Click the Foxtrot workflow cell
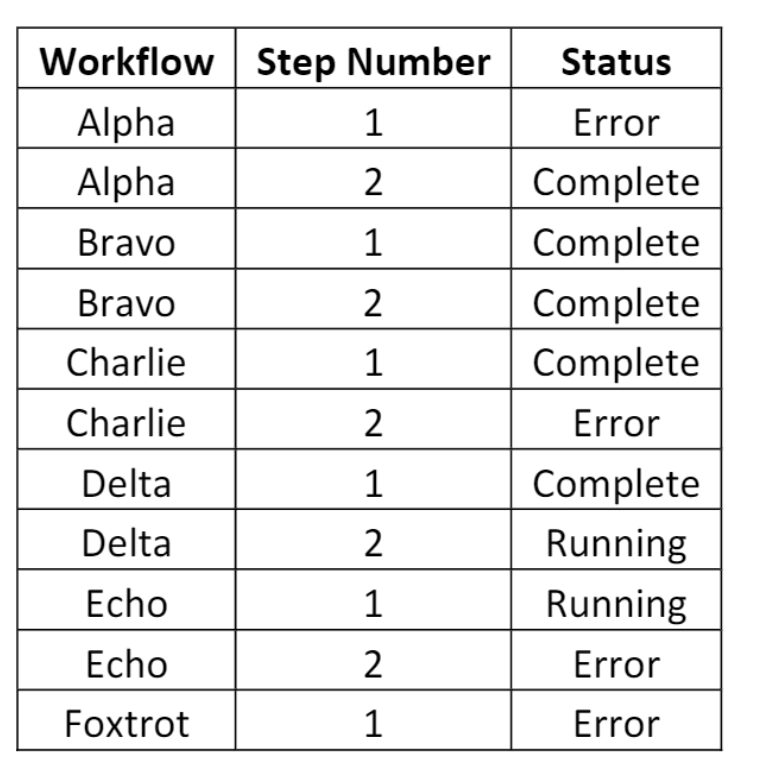The image size is (758, 762). [126, 721]
